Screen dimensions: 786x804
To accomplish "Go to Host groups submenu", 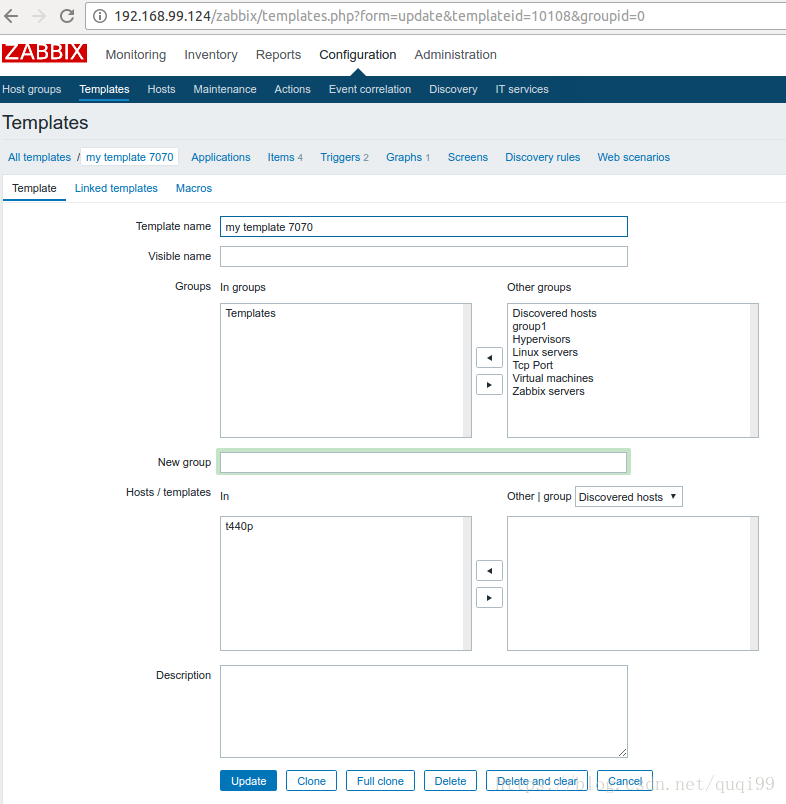I will click(32, 89).
